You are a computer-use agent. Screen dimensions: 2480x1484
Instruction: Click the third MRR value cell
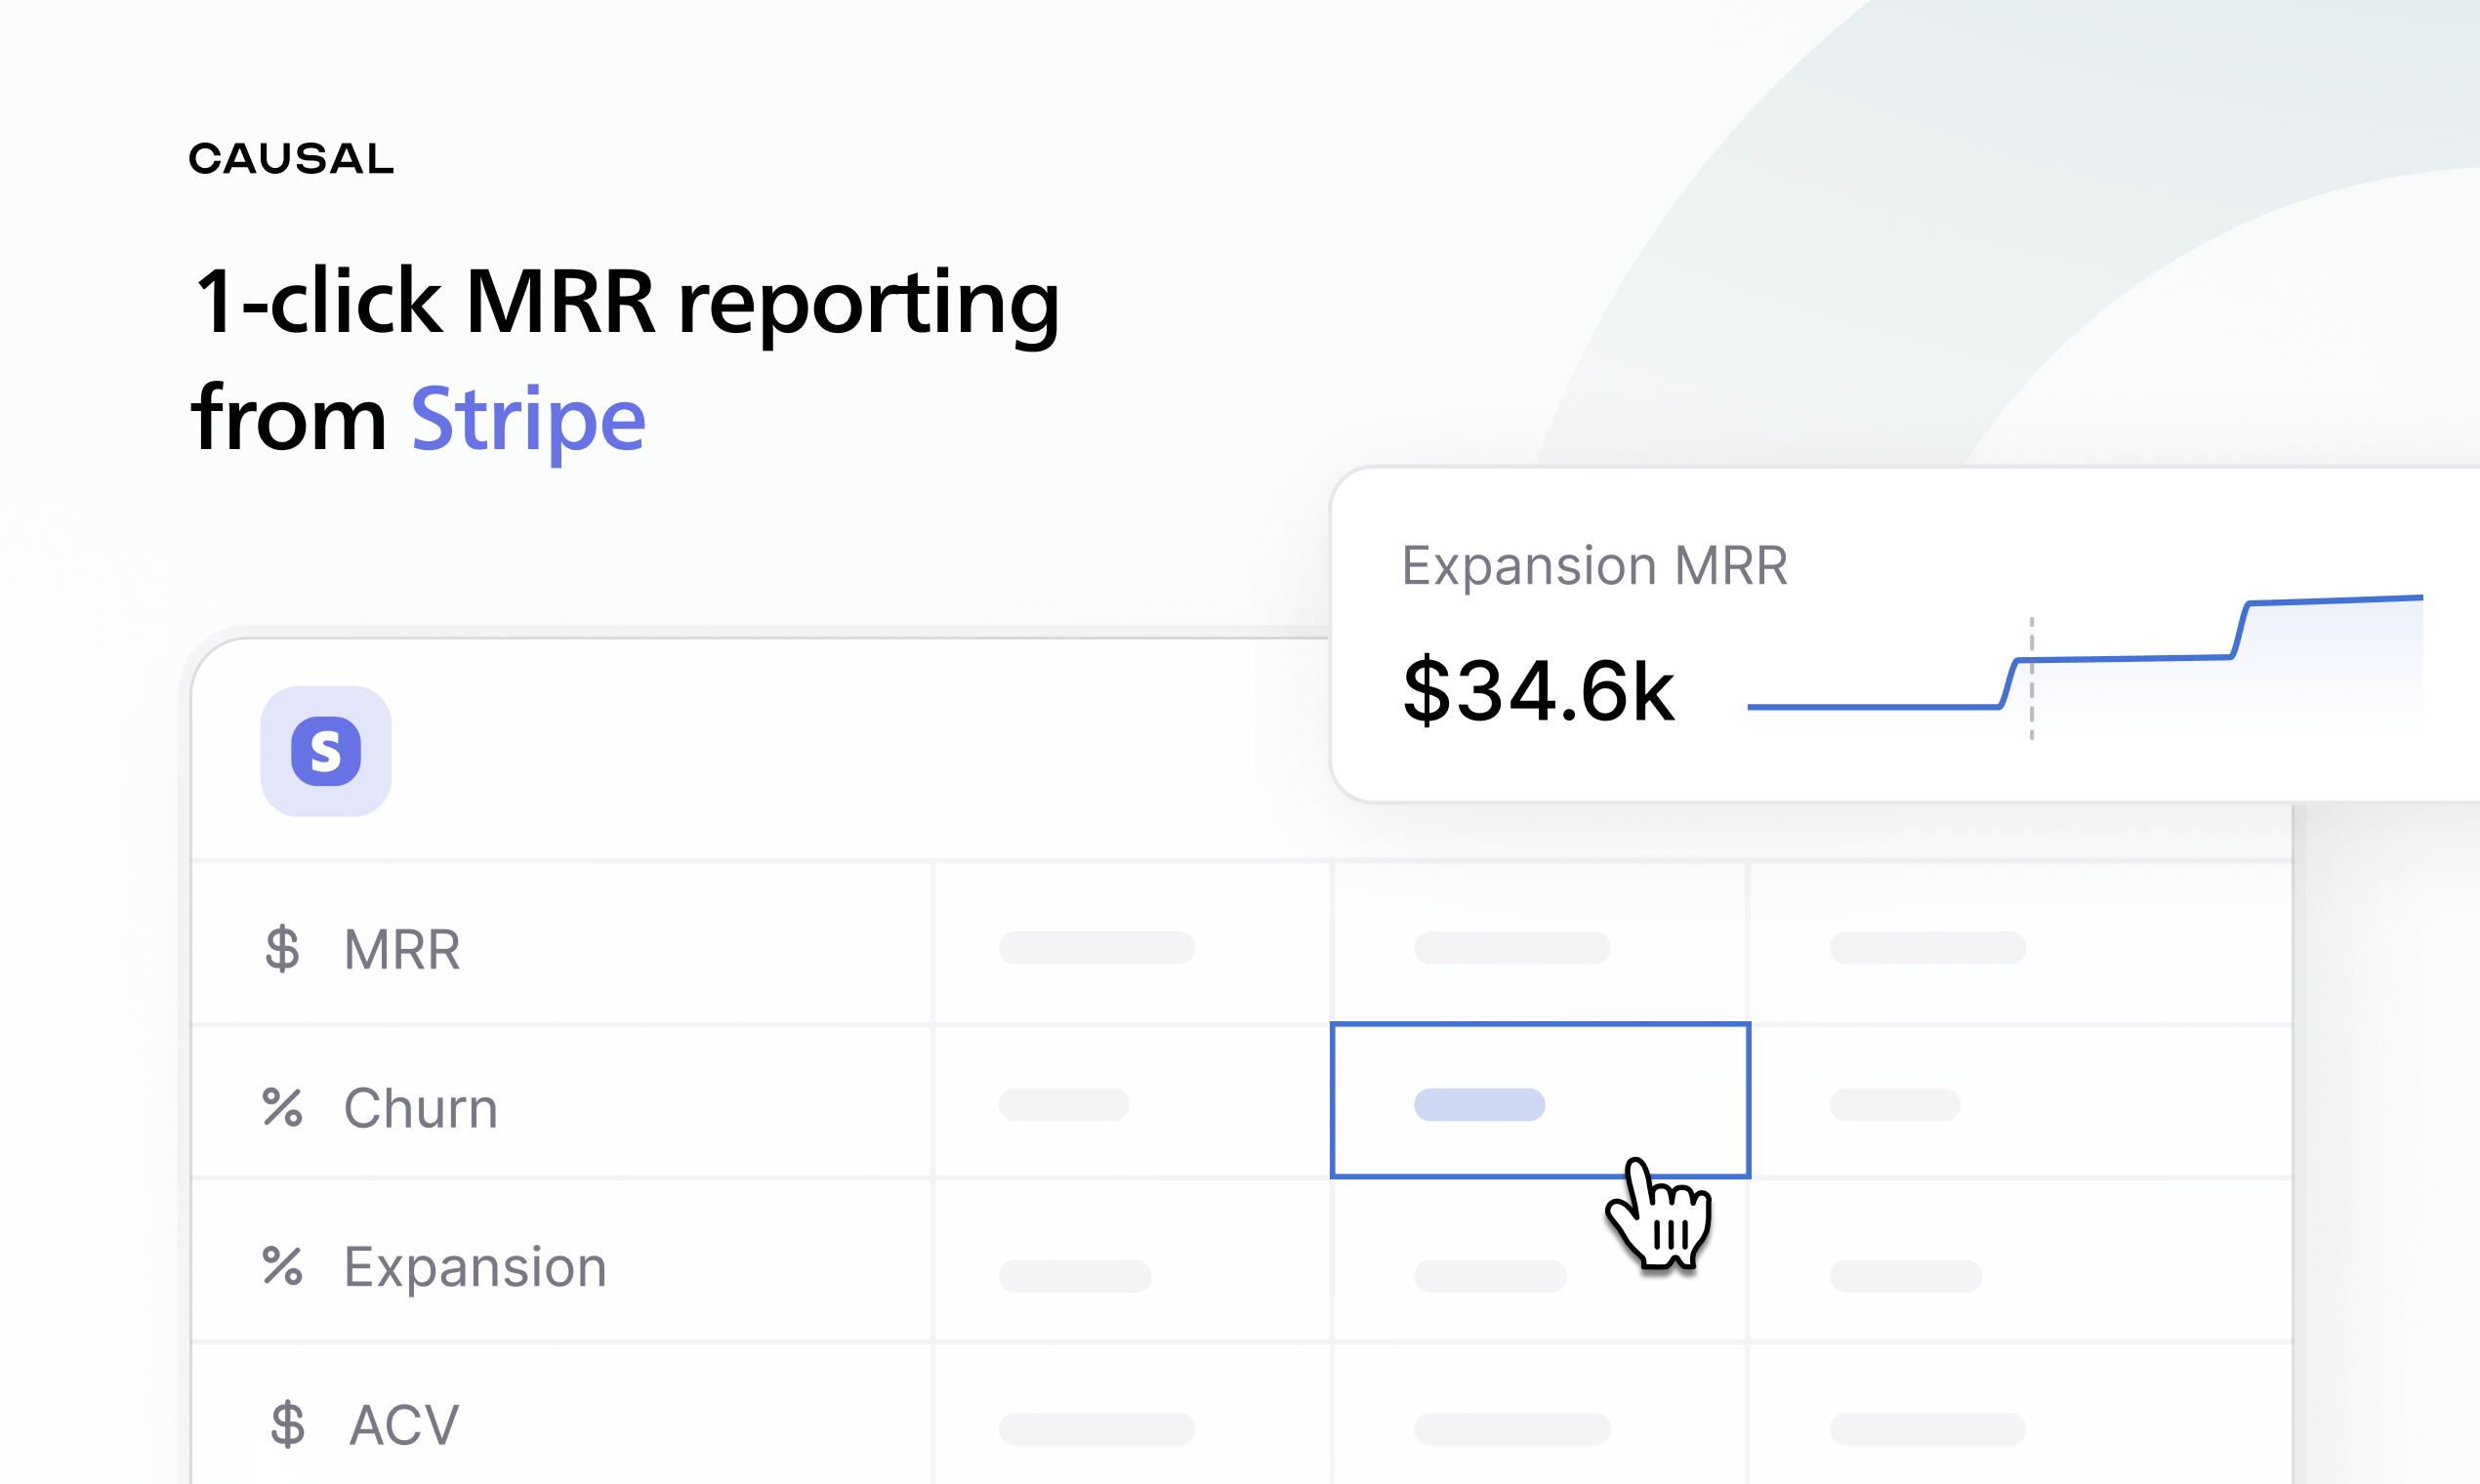coord(1927,947)
